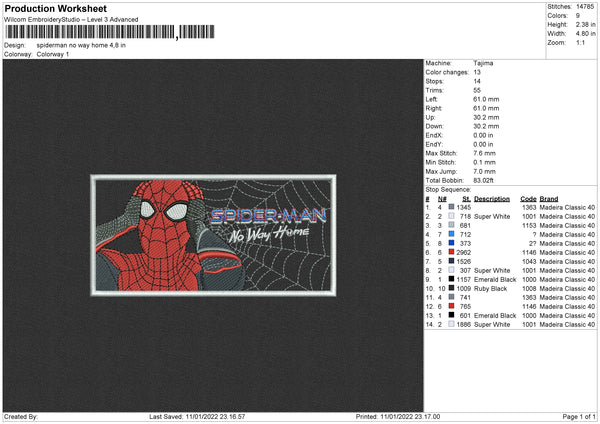
Task: Click the Description column header
Action: [492, 199]
